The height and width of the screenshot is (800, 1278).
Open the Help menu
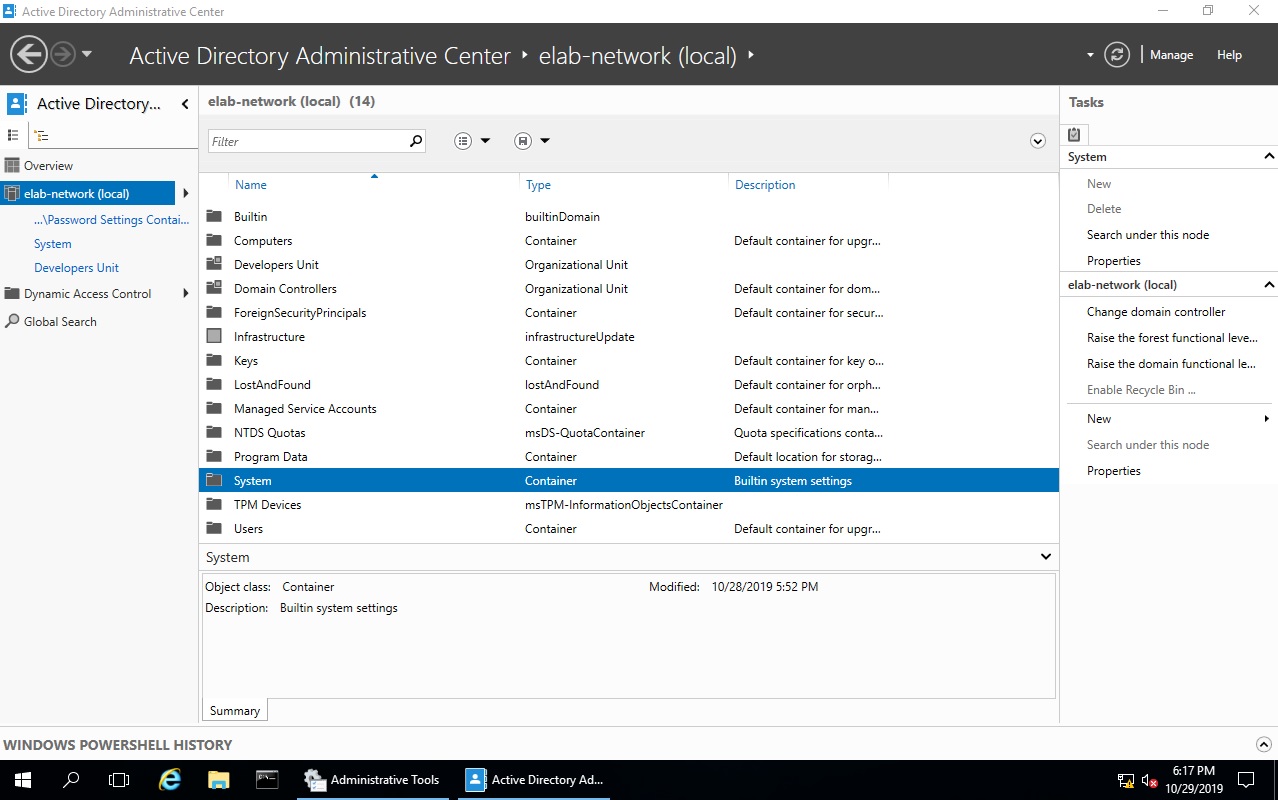pyautogui.click(x=1229, y=55)
